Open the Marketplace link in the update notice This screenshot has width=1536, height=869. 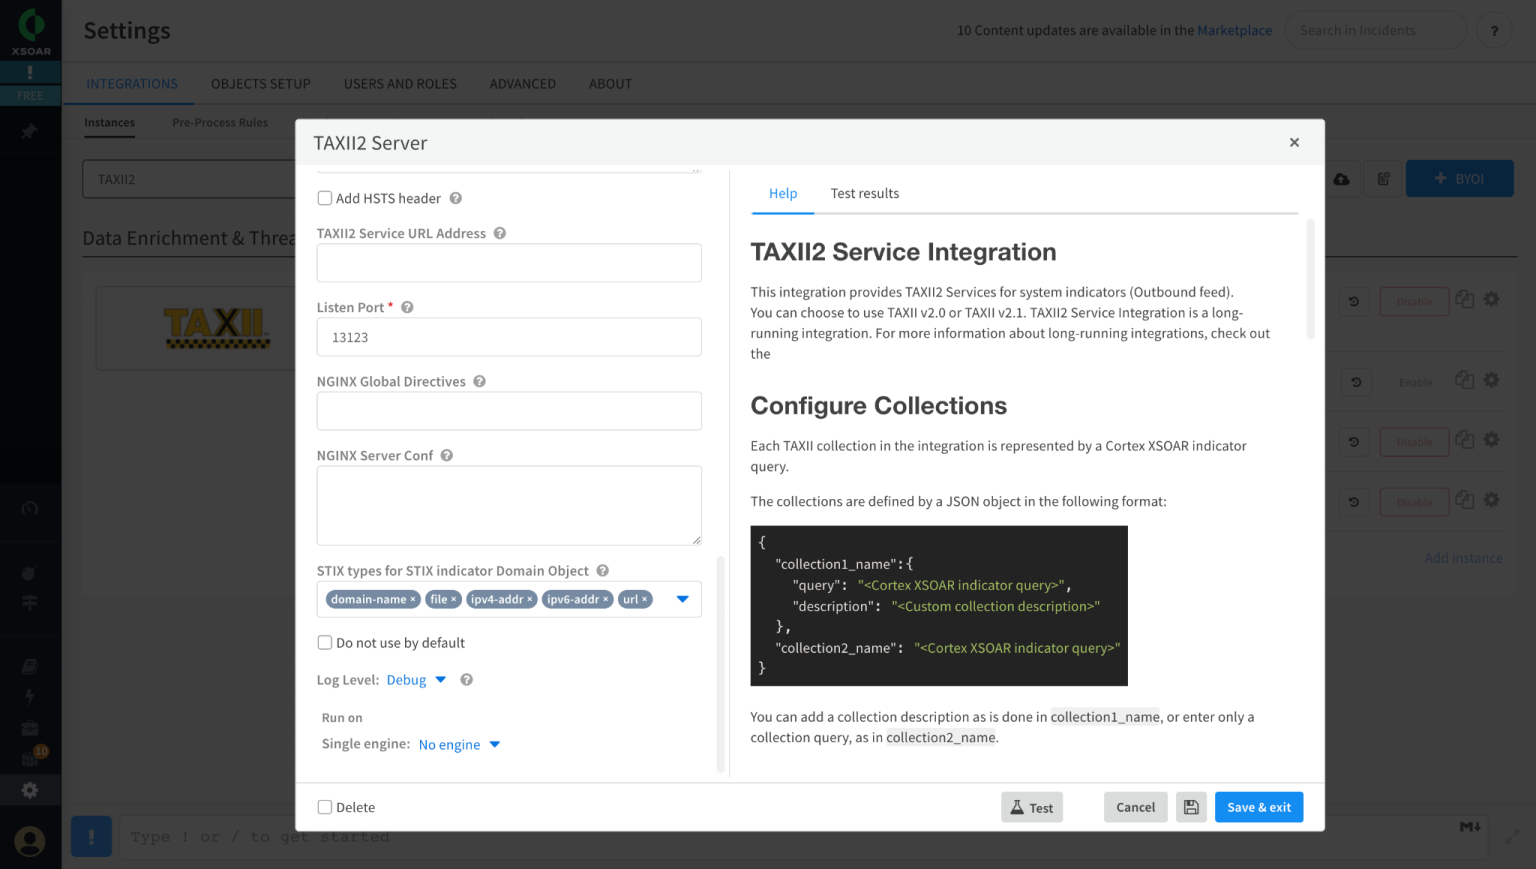coord(1234,30)
